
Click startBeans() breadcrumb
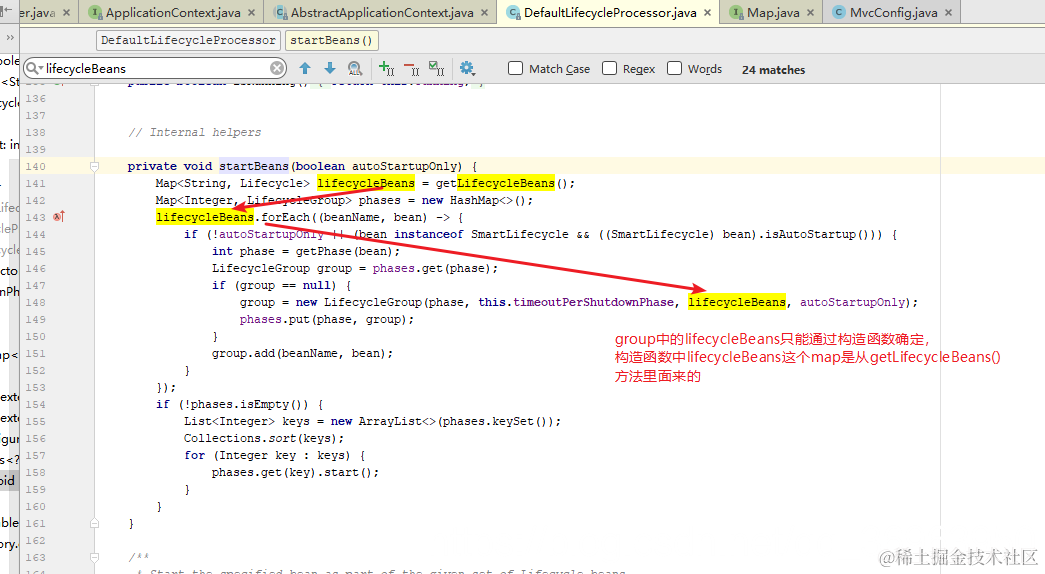(331, 41)
